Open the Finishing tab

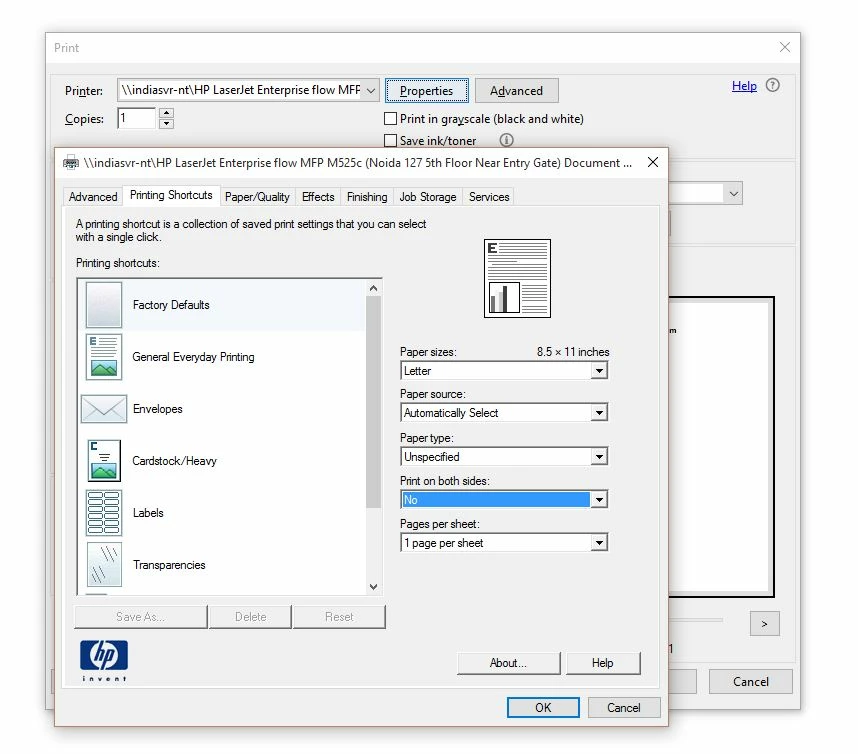click(367, 197)
